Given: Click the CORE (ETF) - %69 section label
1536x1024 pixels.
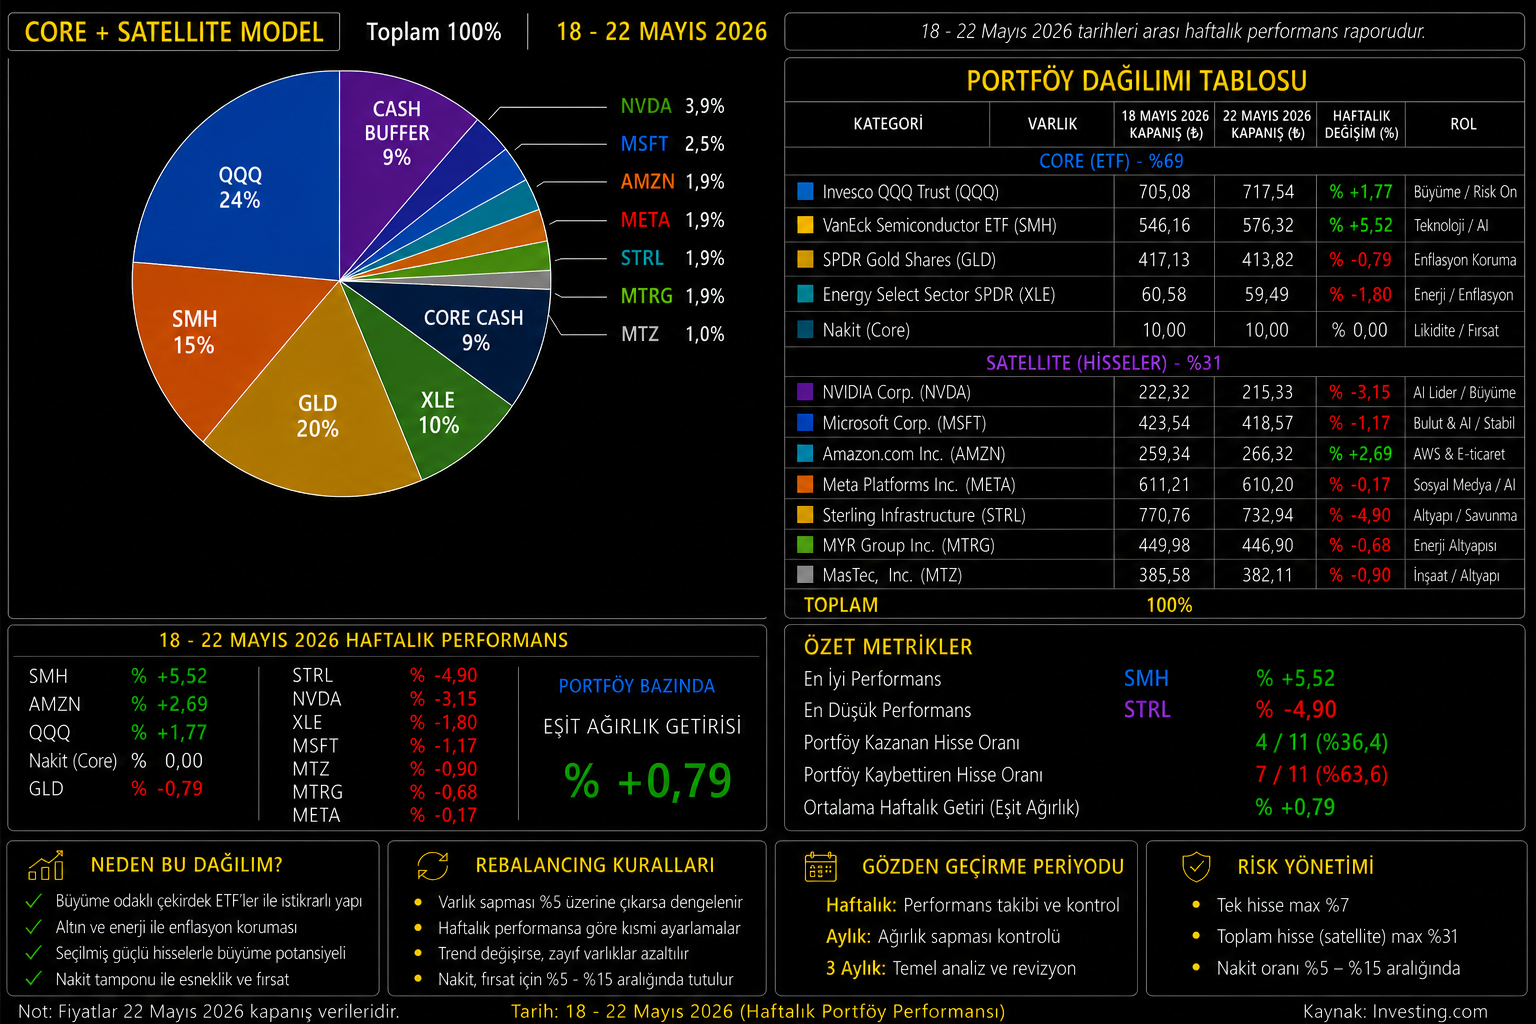Looking at the screenshot, I should (1111, 161).
